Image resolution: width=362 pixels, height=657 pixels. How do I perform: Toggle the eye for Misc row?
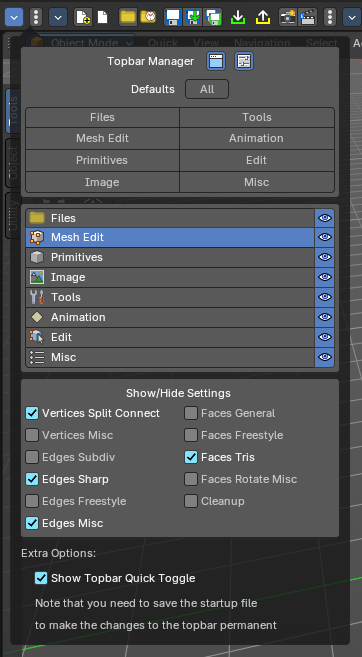[x=325, y=357]
